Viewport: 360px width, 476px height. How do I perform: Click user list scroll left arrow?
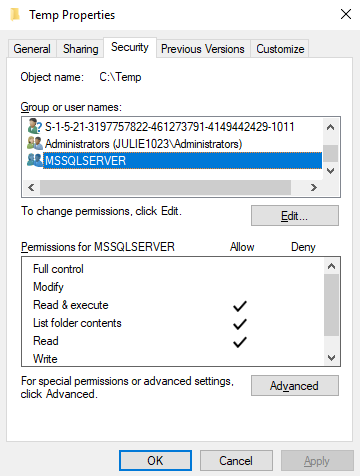point(31,187)
